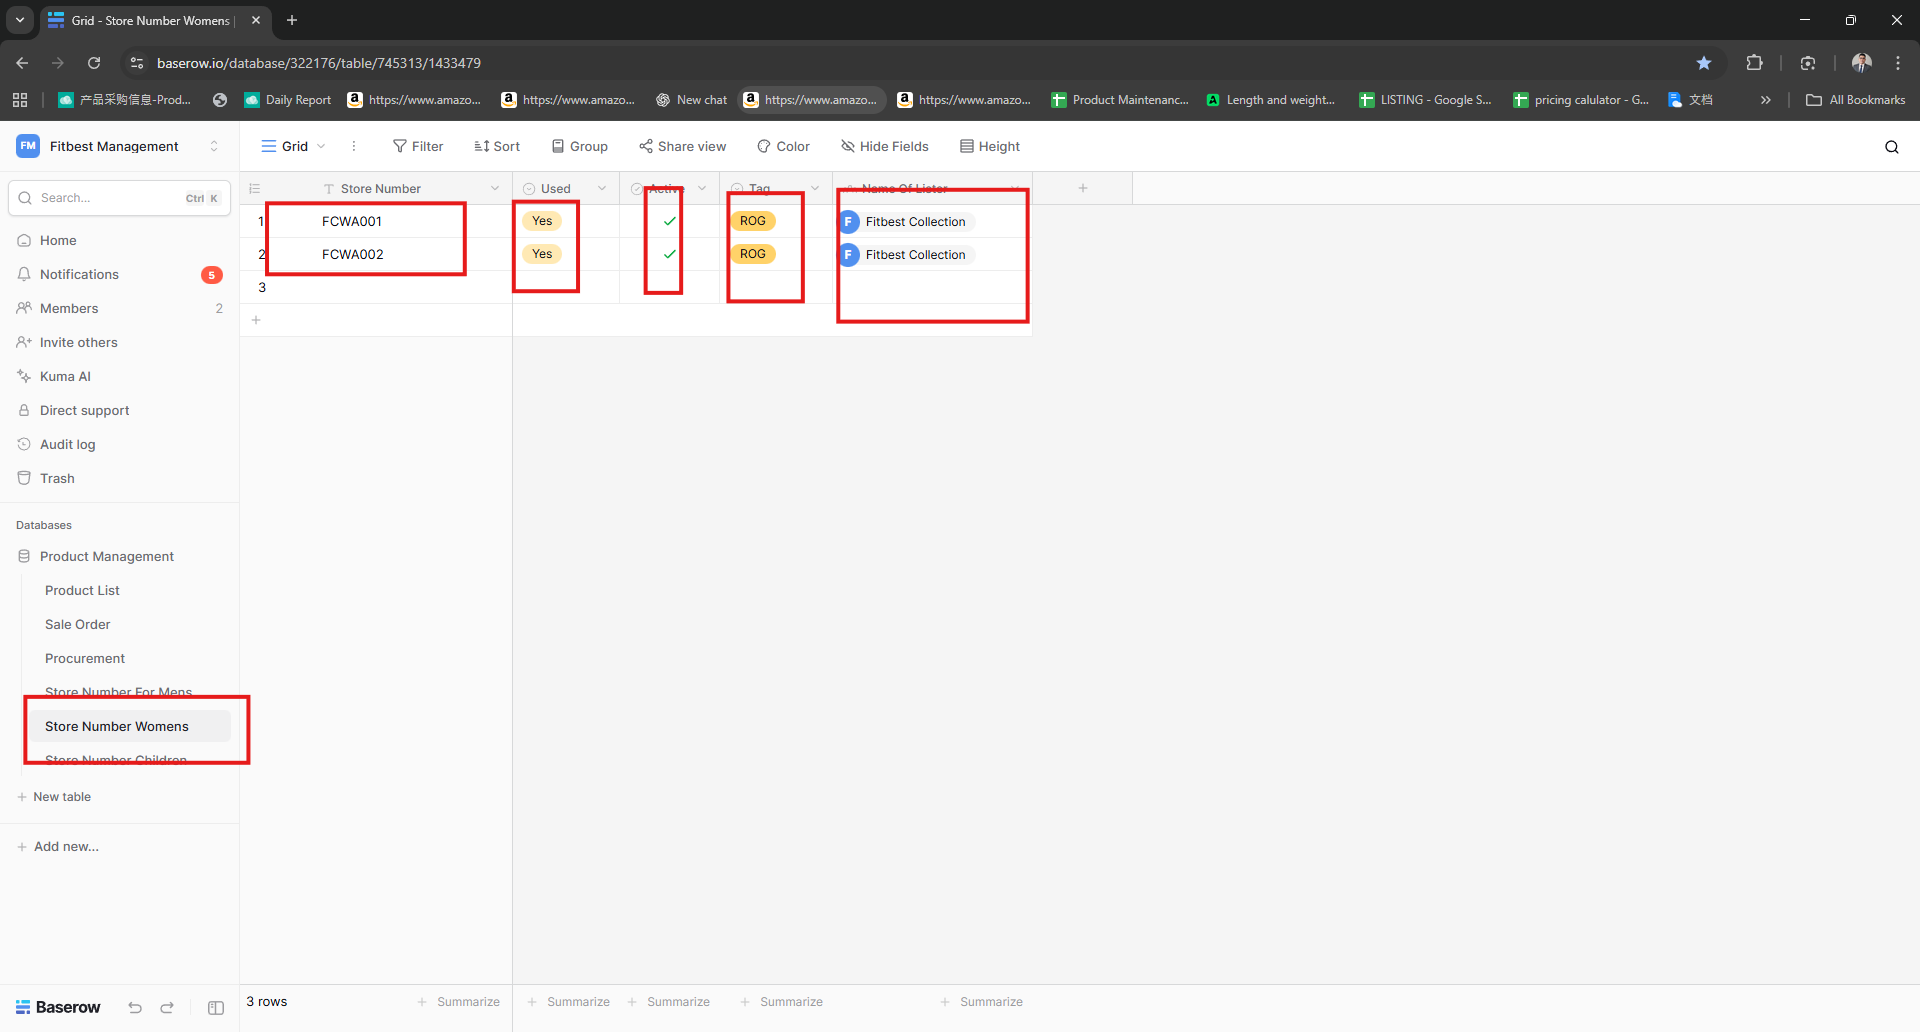
Task: Toggle Active checkbox for FCWA001 row
Action: click(x=669, y=221)
